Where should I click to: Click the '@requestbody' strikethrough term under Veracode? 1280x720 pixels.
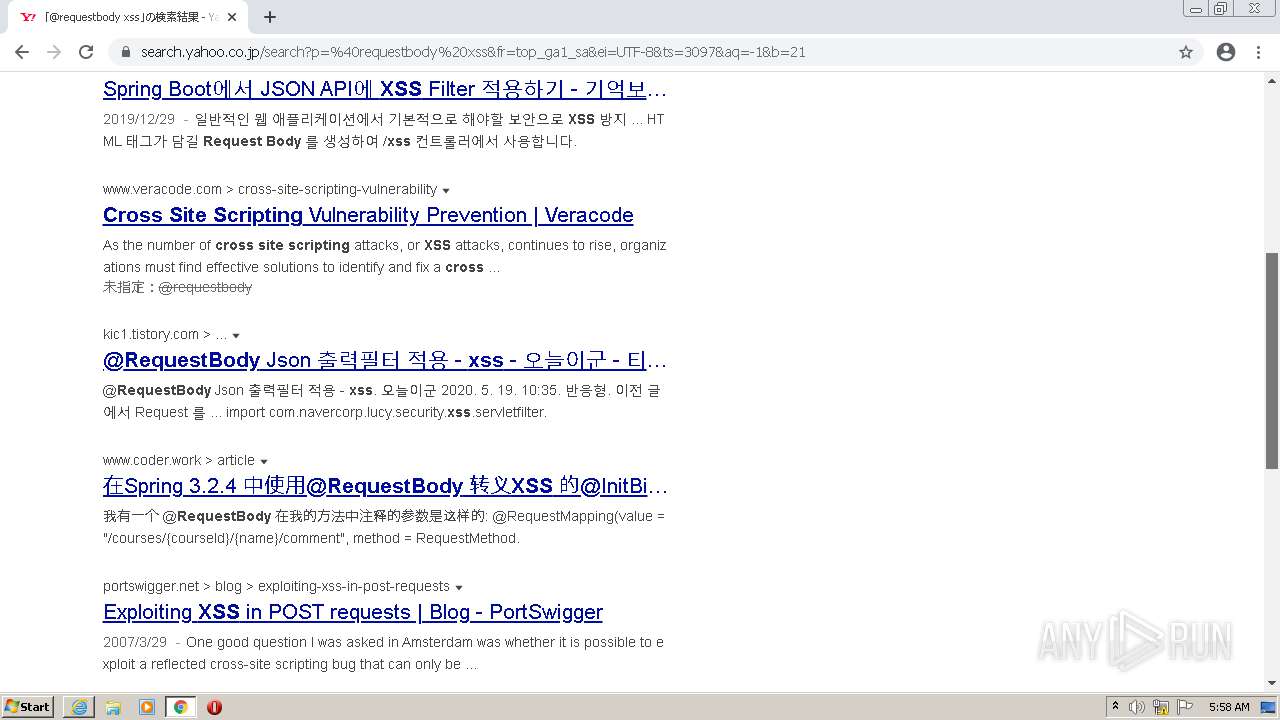tap(205, 287)
